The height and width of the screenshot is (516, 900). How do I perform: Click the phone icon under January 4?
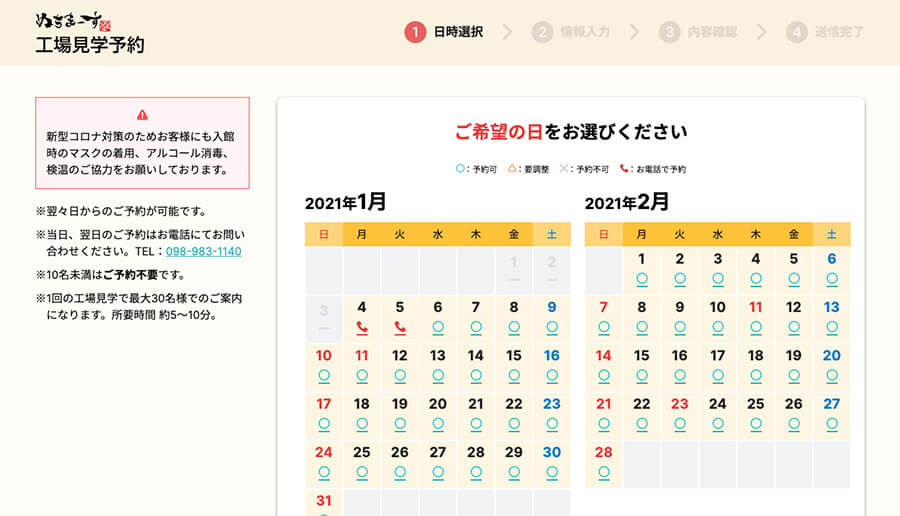pos(362,327)
